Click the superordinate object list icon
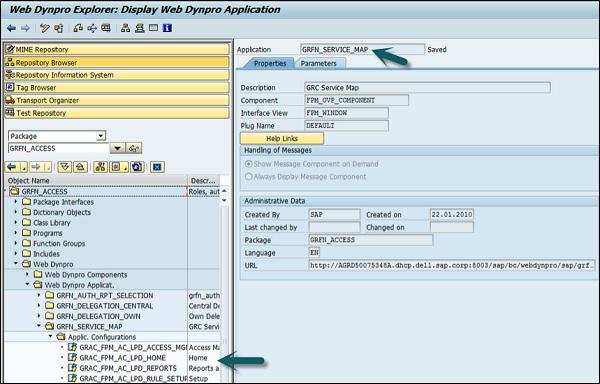 tap(101, 167)
